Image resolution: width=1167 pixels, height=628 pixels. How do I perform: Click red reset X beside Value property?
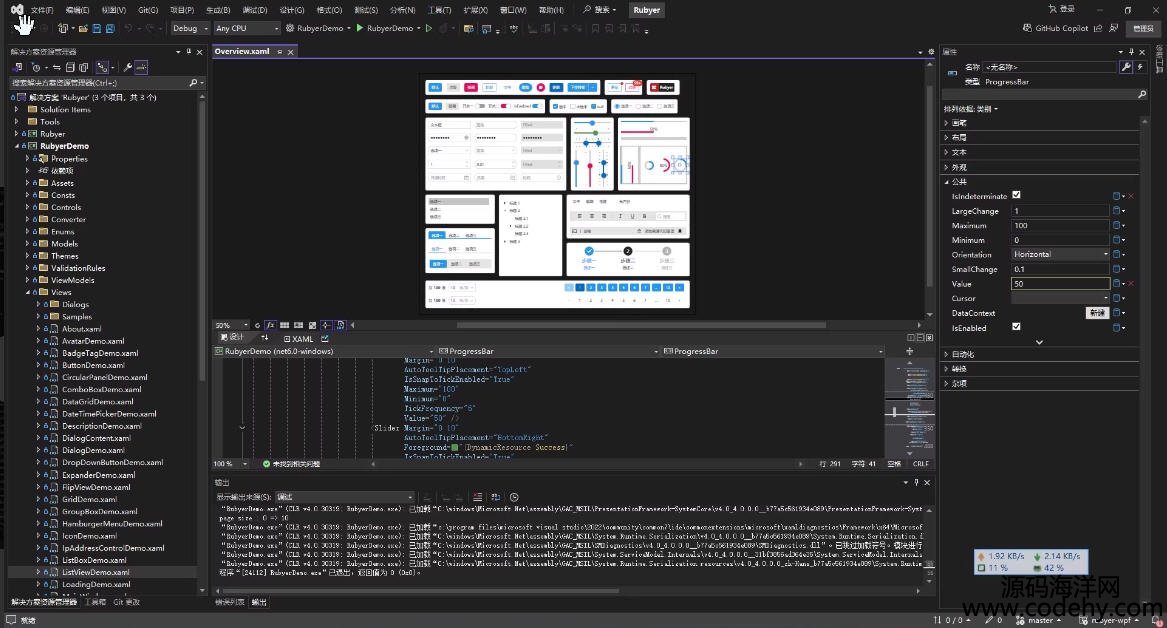[x=1131, y=283]
